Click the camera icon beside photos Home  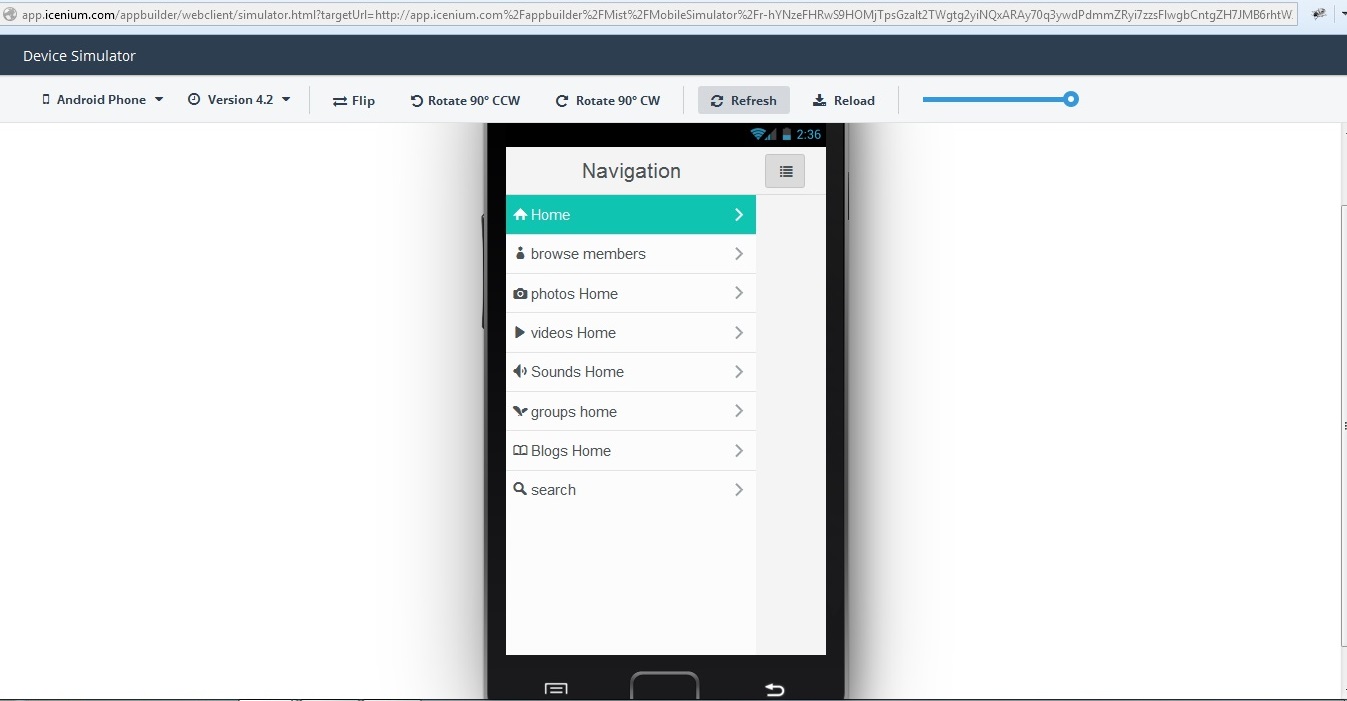(x=520, y=294)
